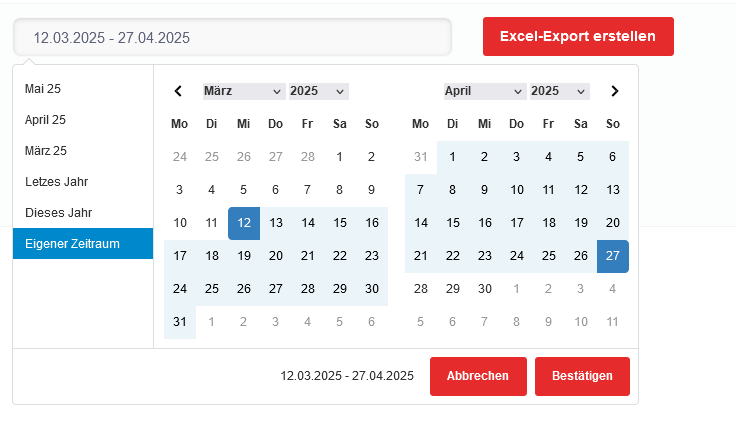The width and height of the screenshot is (736, 423).
Task: Click the date range input field
Action: [x=232, y=38]
